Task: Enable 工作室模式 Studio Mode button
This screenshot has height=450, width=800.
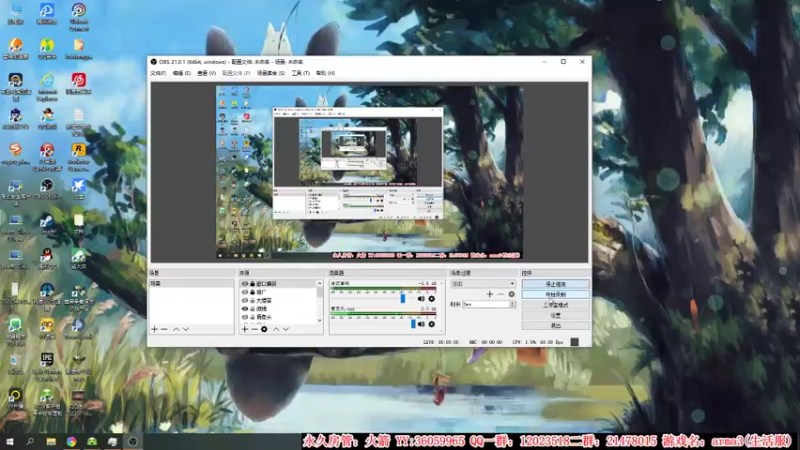Action: pos(556,305)
